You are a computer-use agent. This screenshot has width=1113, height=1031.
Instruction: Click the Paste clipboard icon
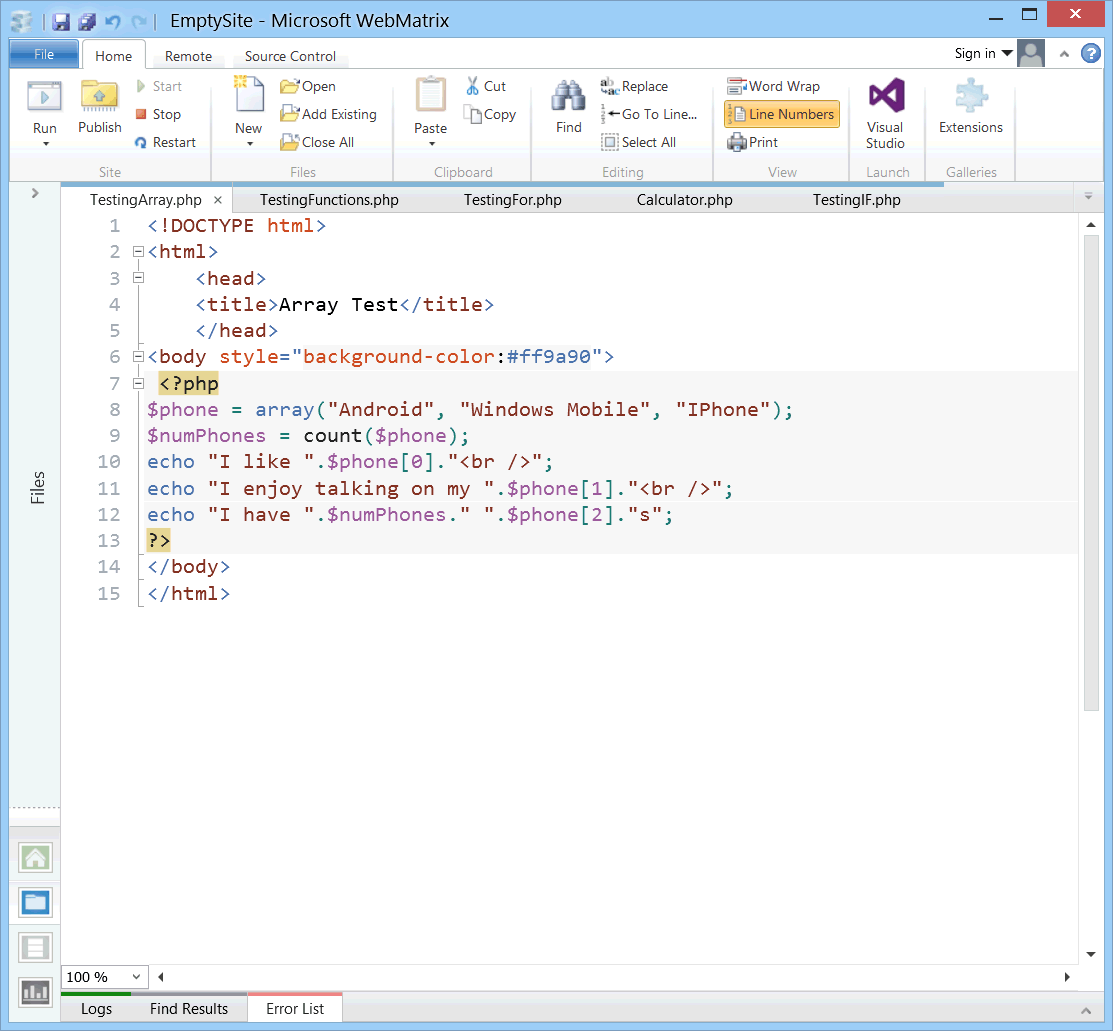[x=430, y=94]
